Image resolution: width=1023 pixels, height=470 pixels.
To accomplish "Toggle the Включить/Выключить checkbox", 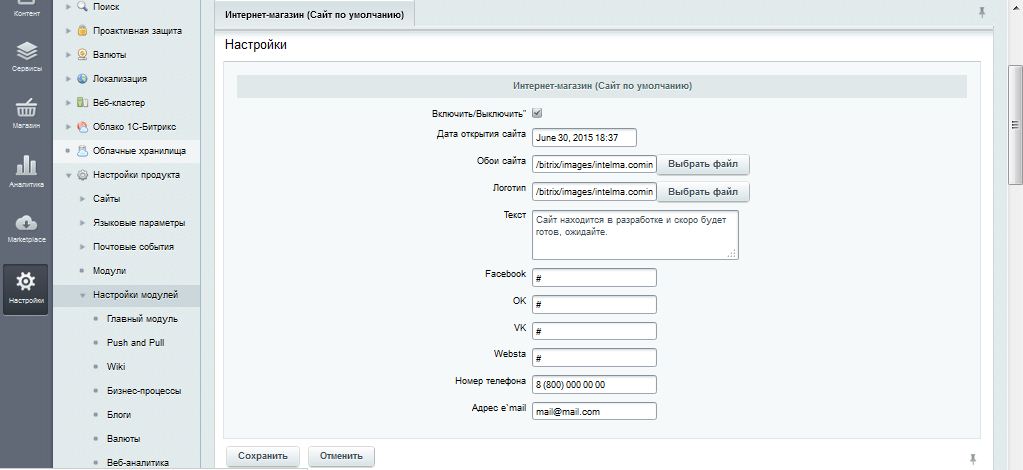I will (x=537, y=113).
